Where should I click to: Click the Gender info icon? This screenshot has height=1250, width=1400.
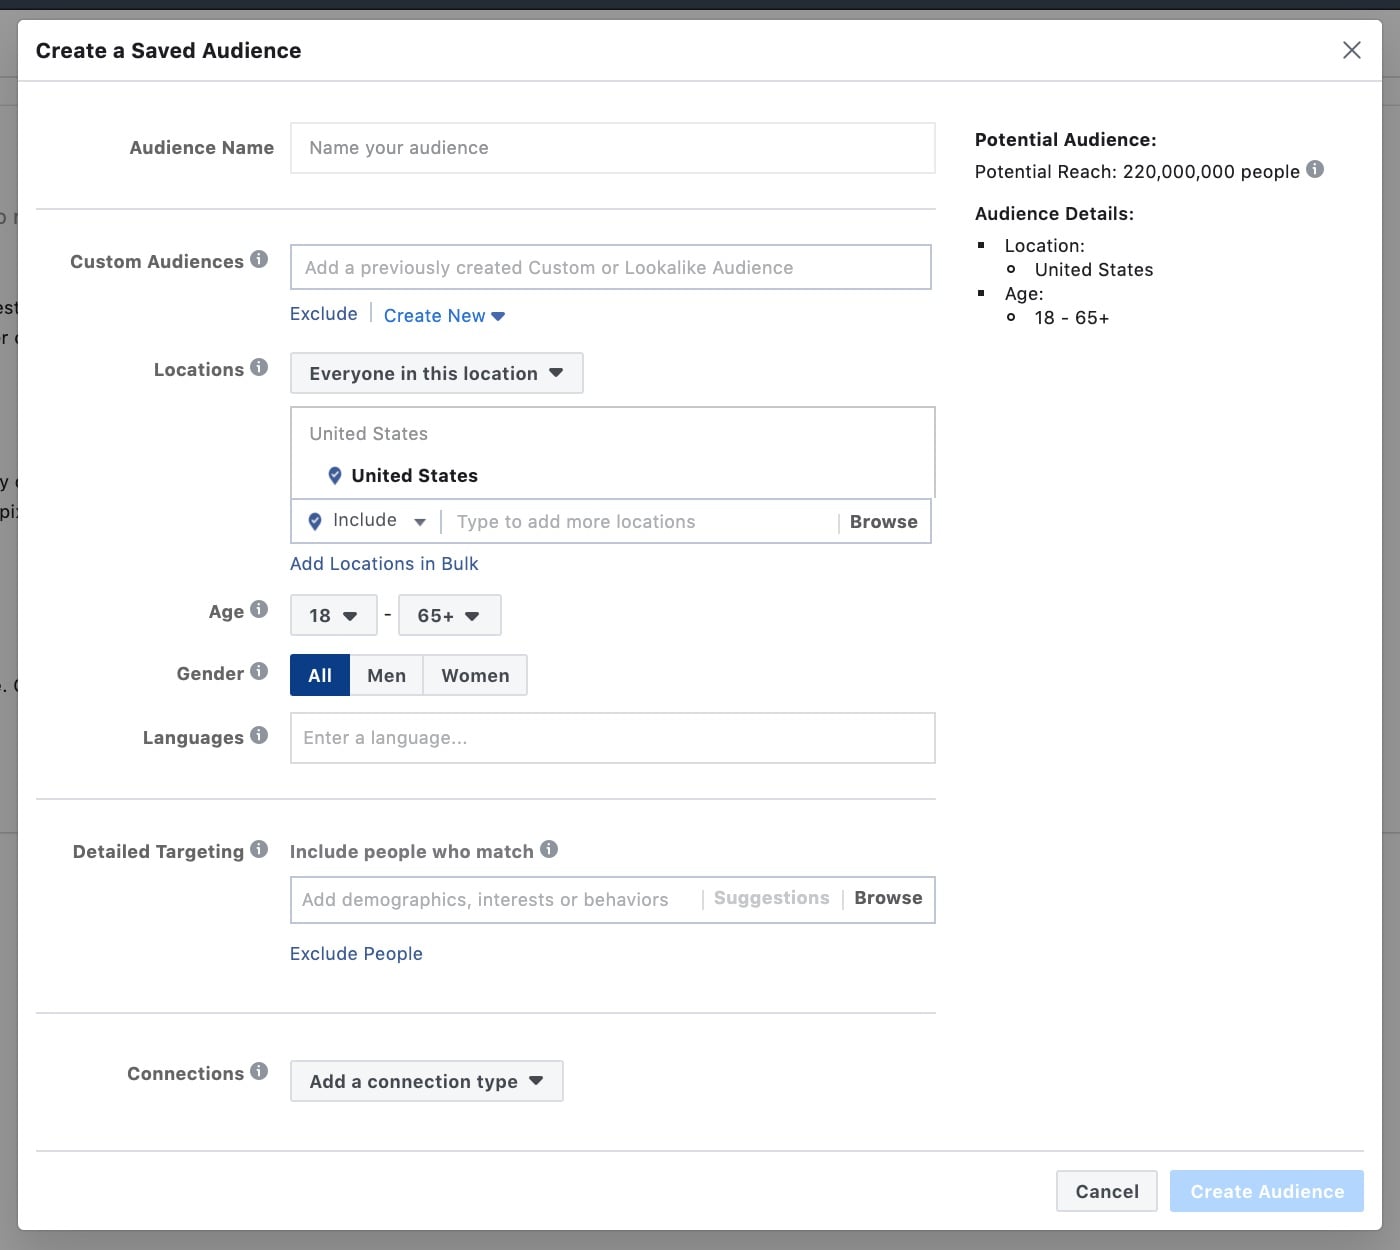click(x=259, y=672)
